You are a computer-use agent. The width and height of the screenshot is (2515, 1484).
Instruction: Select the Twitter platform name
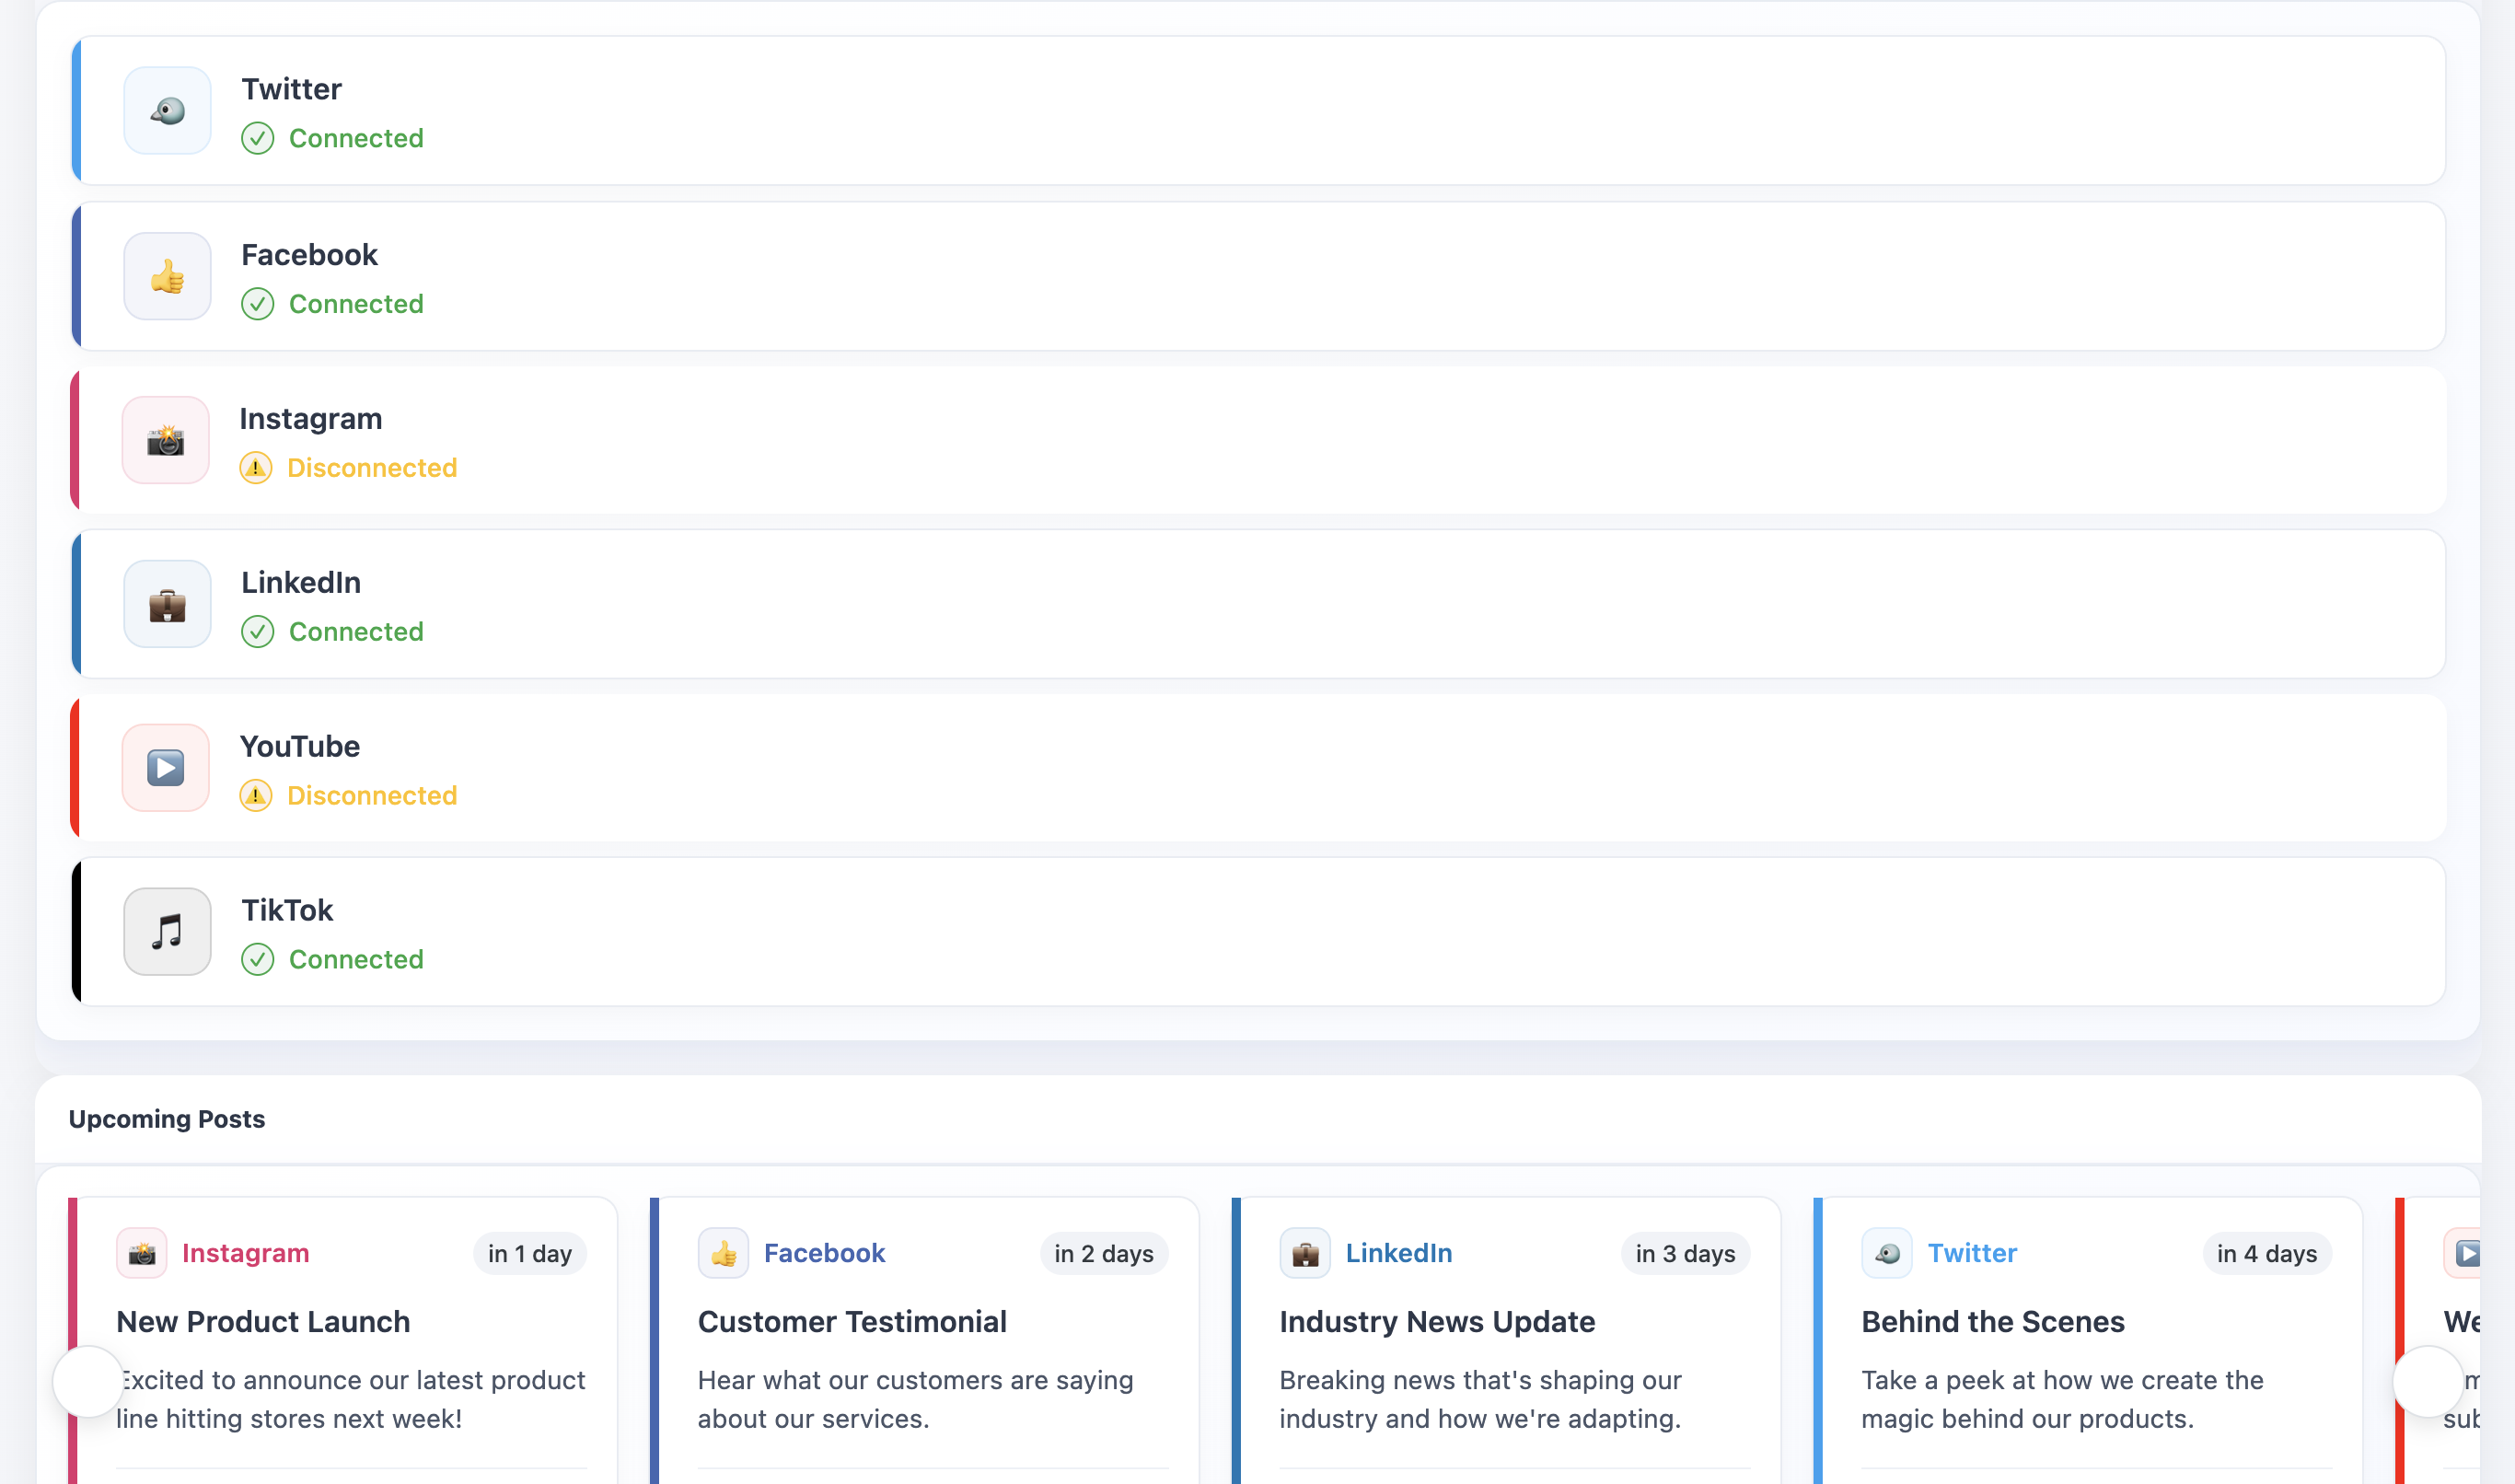tap(291, 89)
